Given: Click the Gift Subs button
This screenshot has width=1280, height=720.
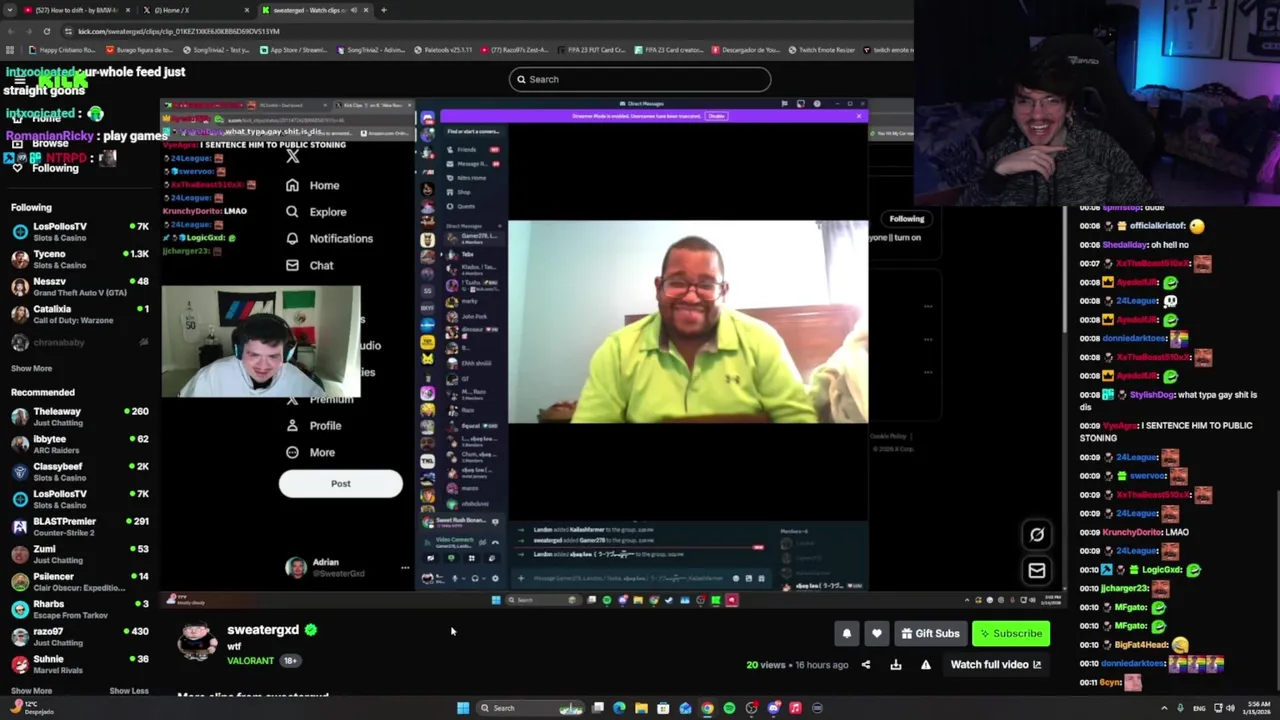Looking at the screenshot, I should (x=930, y=633).
